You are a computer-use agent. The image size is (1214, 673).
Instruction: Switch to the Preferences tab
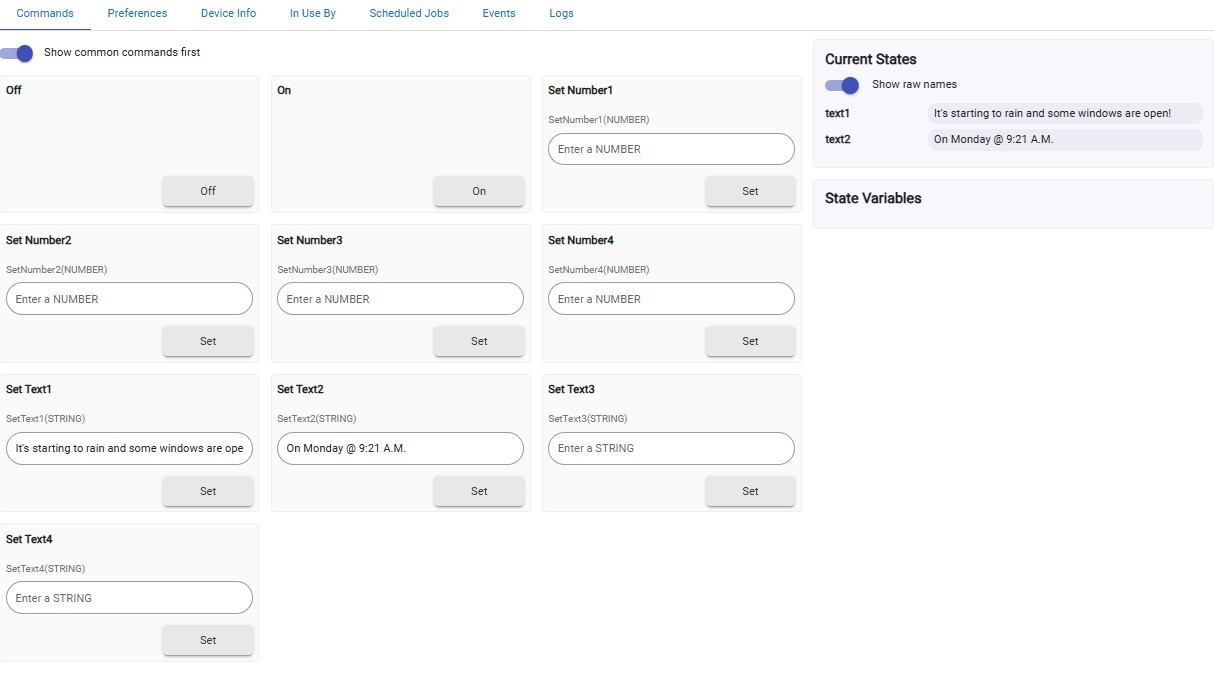point(137,13)
